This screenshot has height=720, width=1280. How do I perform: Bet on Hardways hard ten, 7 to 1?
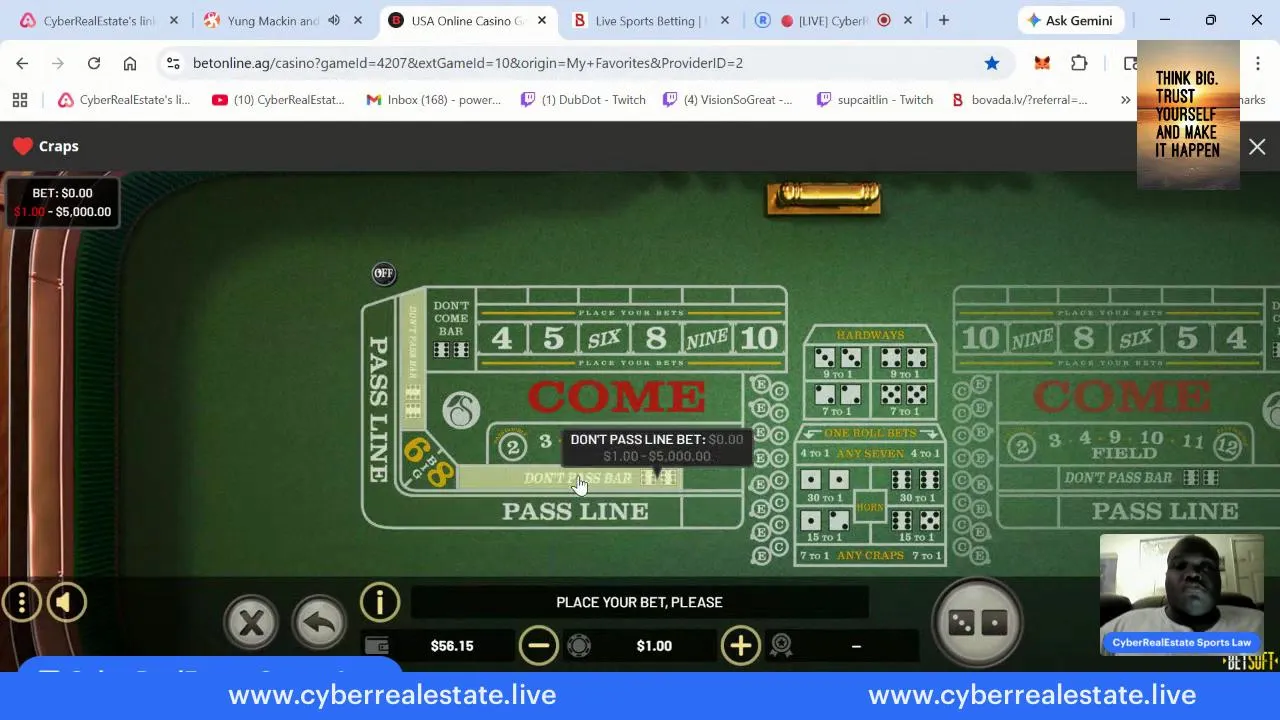902,400
